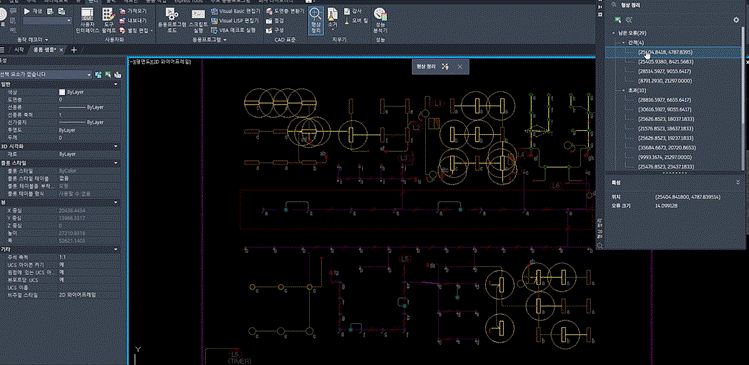Click the zoom icon in 형상 정리 palette
The height and width of the screenshot is (365, 749).
tap(629, 20)
